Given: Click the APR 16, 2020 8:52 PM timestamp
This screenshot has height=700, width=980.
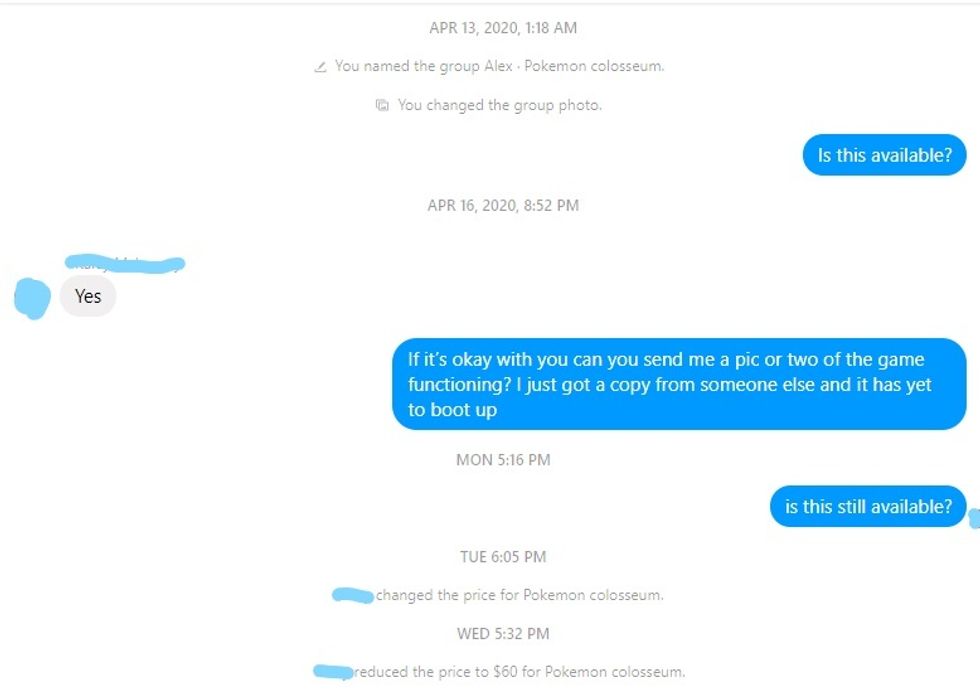Looking at the screenshot, I should (x=503, y=206).
